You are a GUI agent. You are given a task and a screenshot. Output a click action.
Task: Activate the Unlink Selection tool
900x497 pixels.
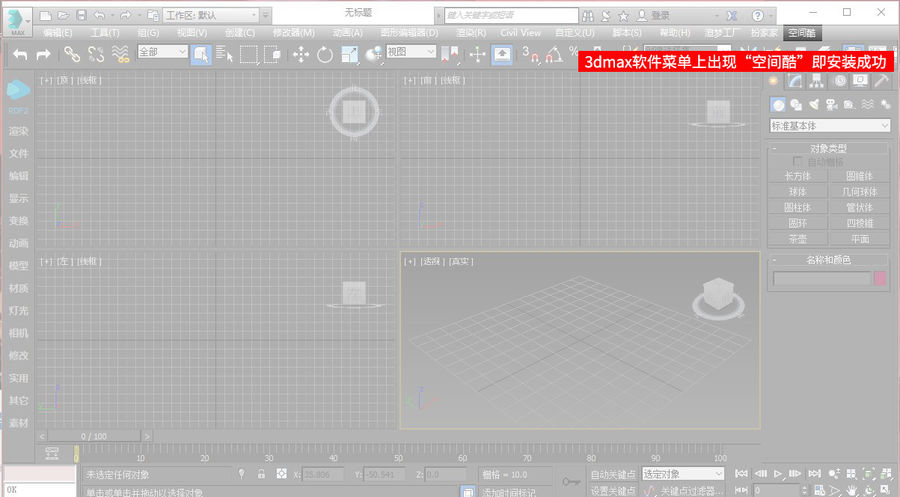pos(96,55)
